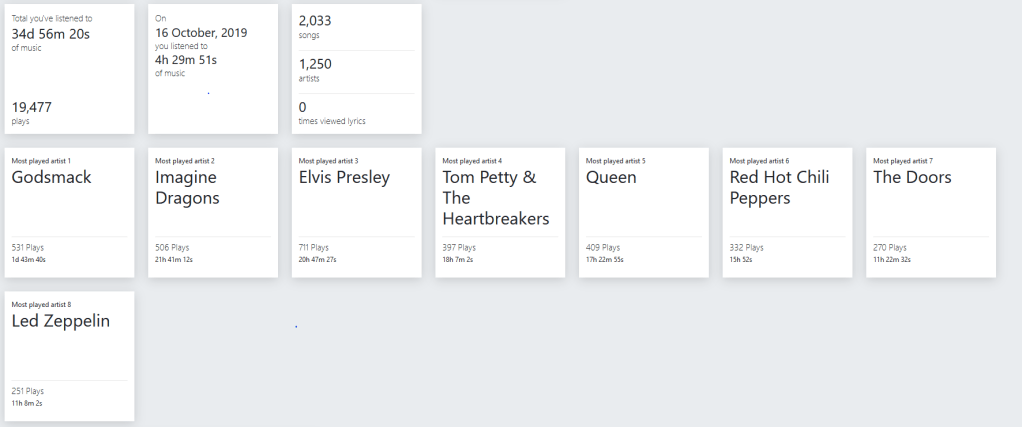1022x427 pixels.
Task: Open the Queen artist card
Action: (643, 212)
